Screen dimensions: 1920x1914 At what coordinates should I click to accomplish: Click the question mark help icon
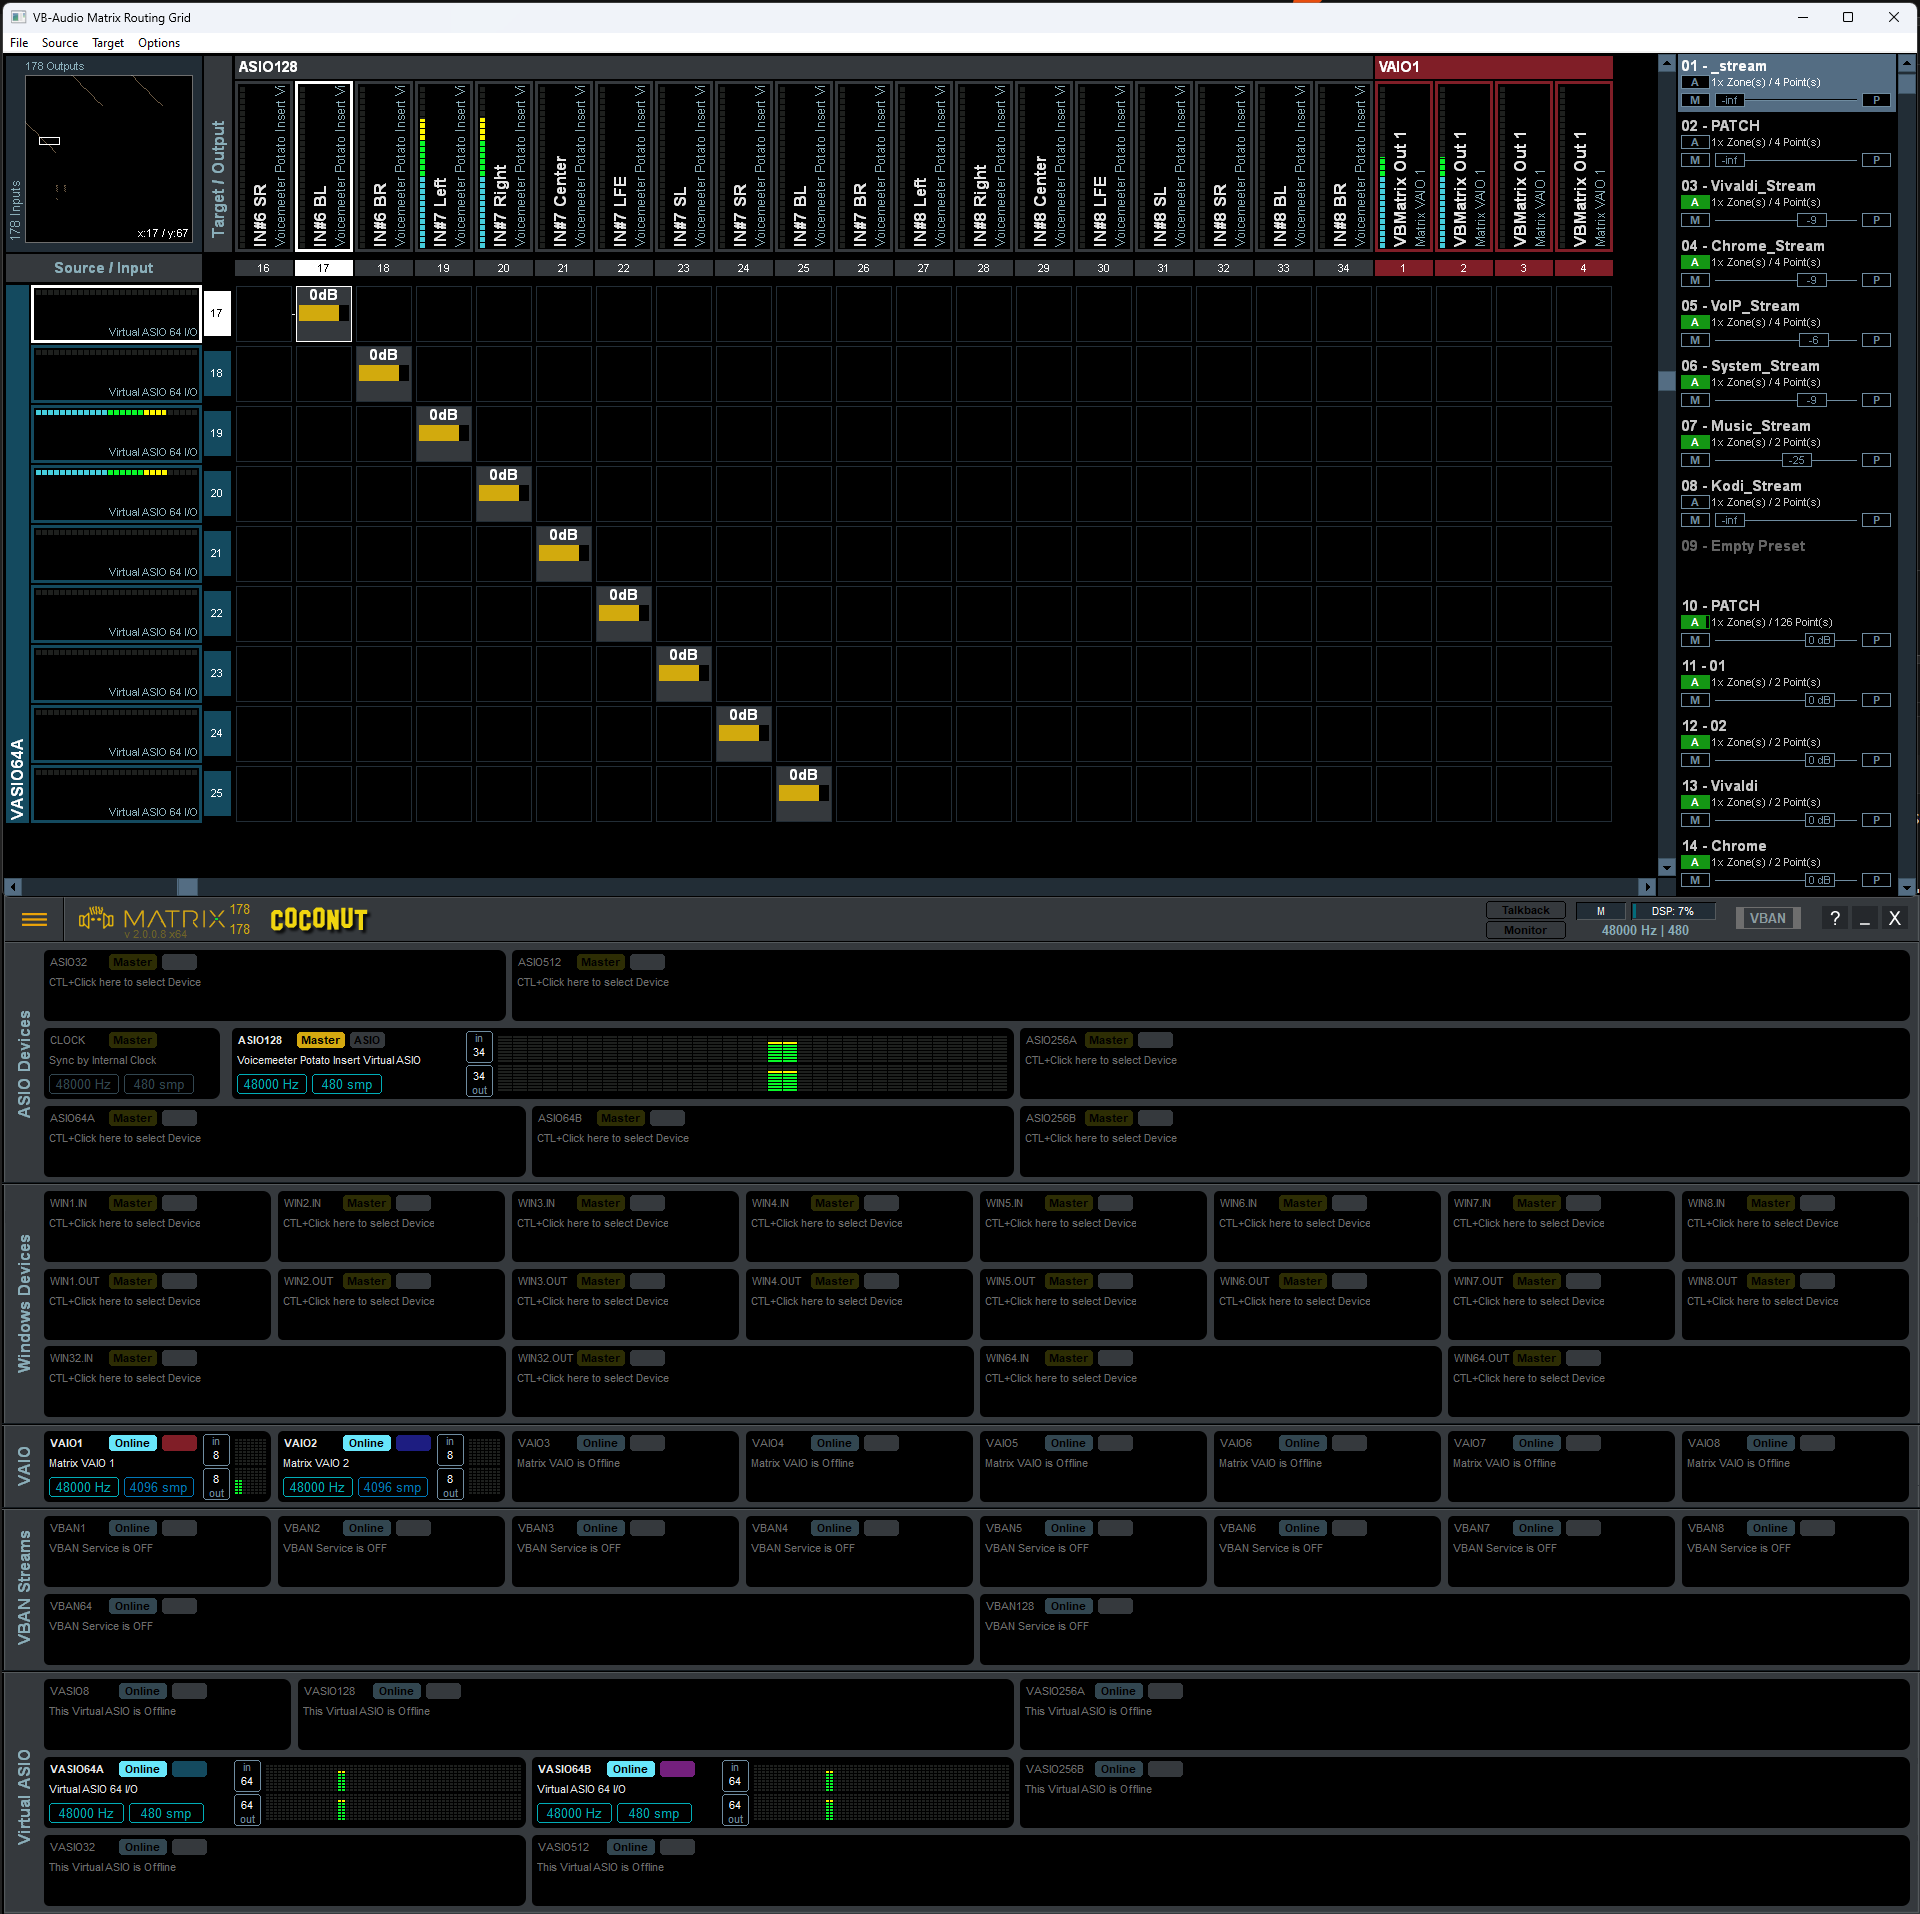[1834, 919]
